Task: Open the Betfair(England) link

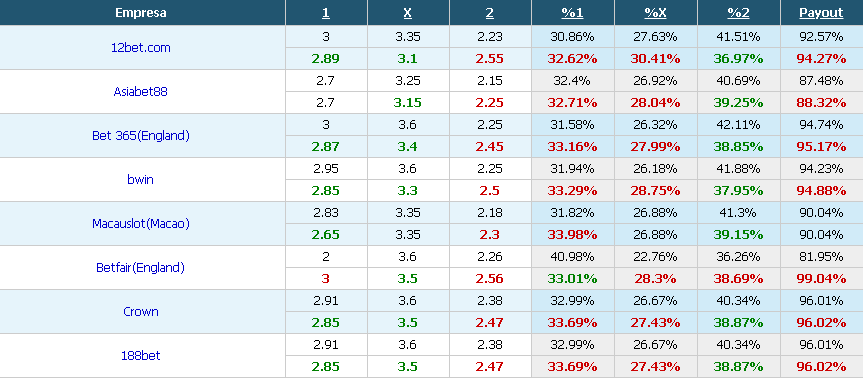Action: point(140,267)
